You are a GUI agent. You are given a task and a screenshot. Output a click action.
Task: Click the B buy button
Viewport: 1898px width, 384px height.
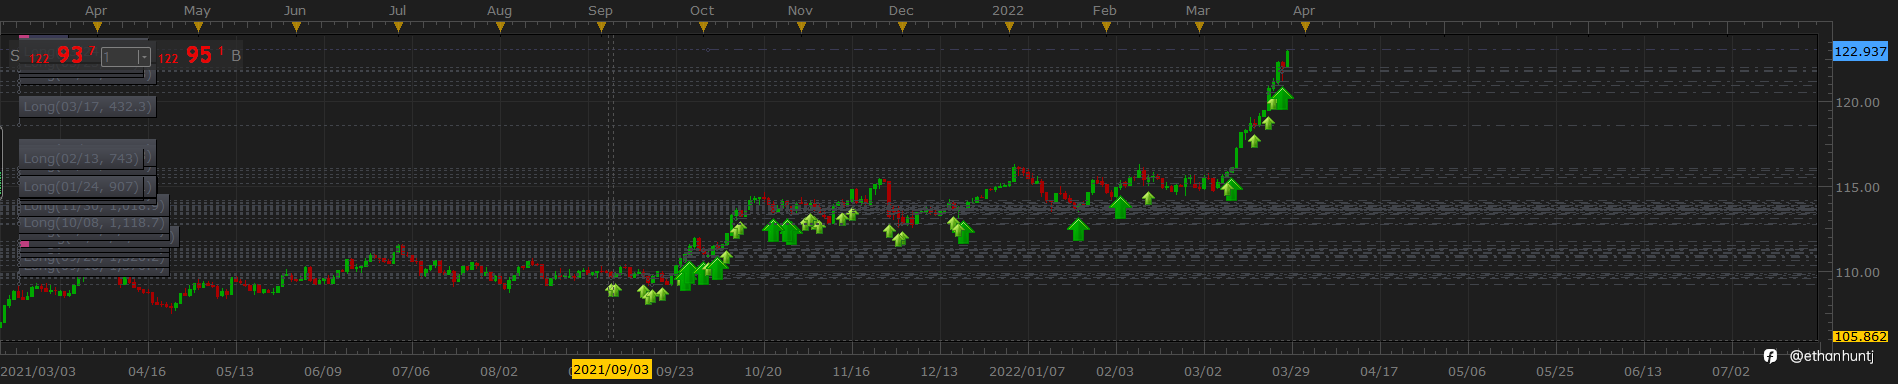point(236,56)
